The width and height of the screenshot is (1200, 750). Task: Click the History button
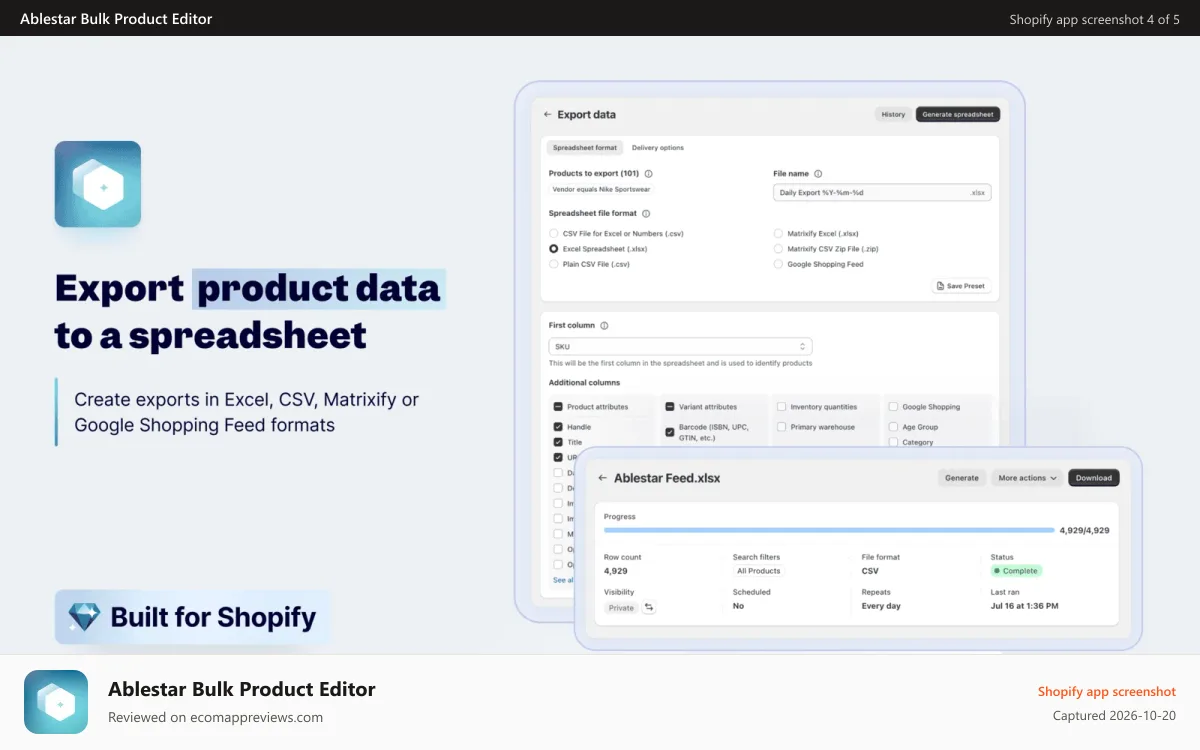pos(893,115)
